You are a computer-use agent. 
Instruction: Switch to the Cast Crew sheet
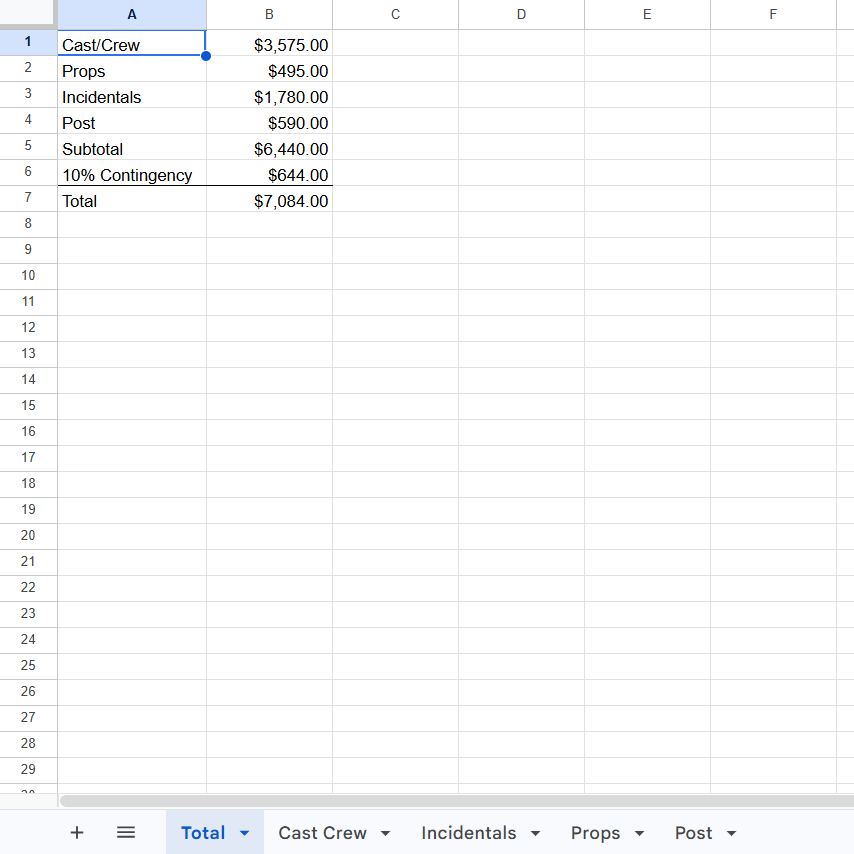pyautogui.click(x=322, y=832)
